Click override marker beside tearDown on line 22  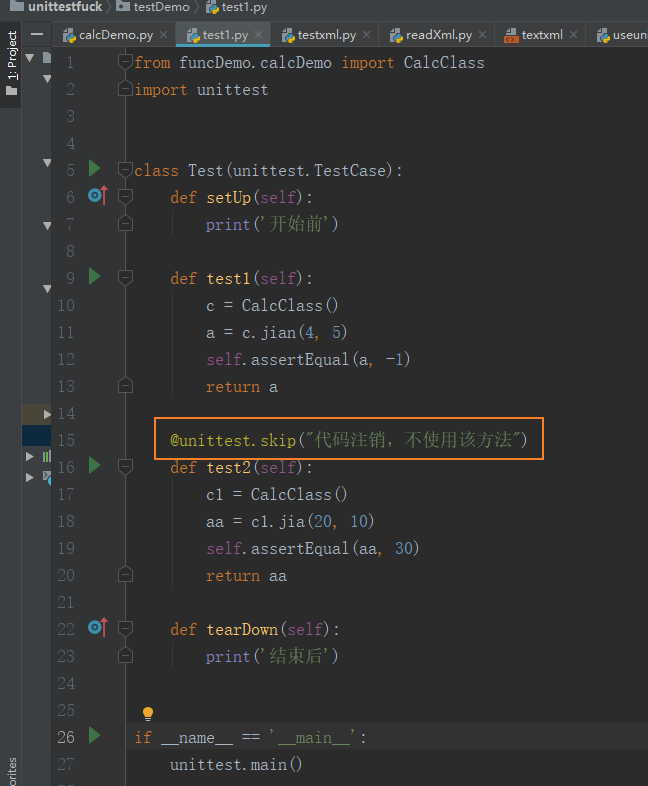click(98, 628)
